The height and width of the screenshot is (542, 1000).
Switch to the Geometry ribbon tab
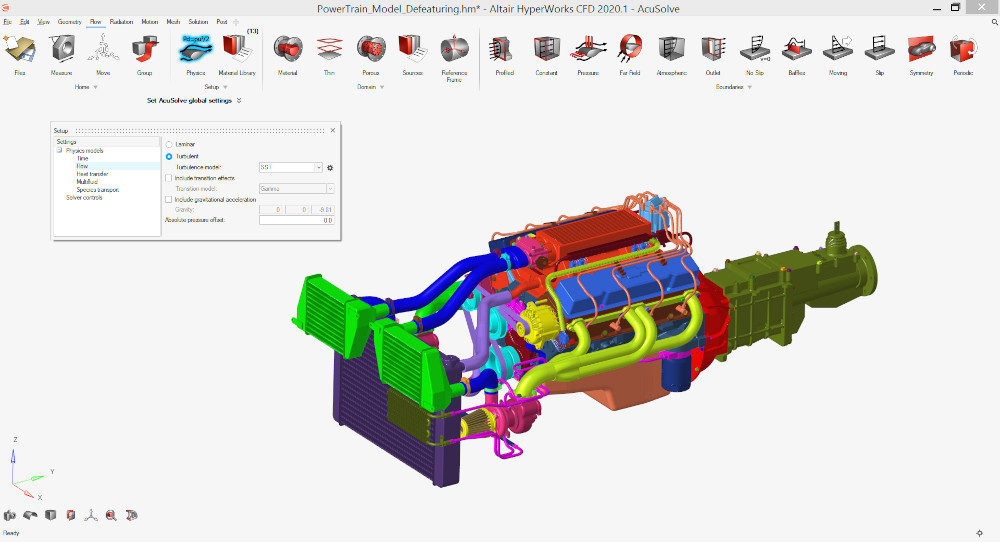70,22
